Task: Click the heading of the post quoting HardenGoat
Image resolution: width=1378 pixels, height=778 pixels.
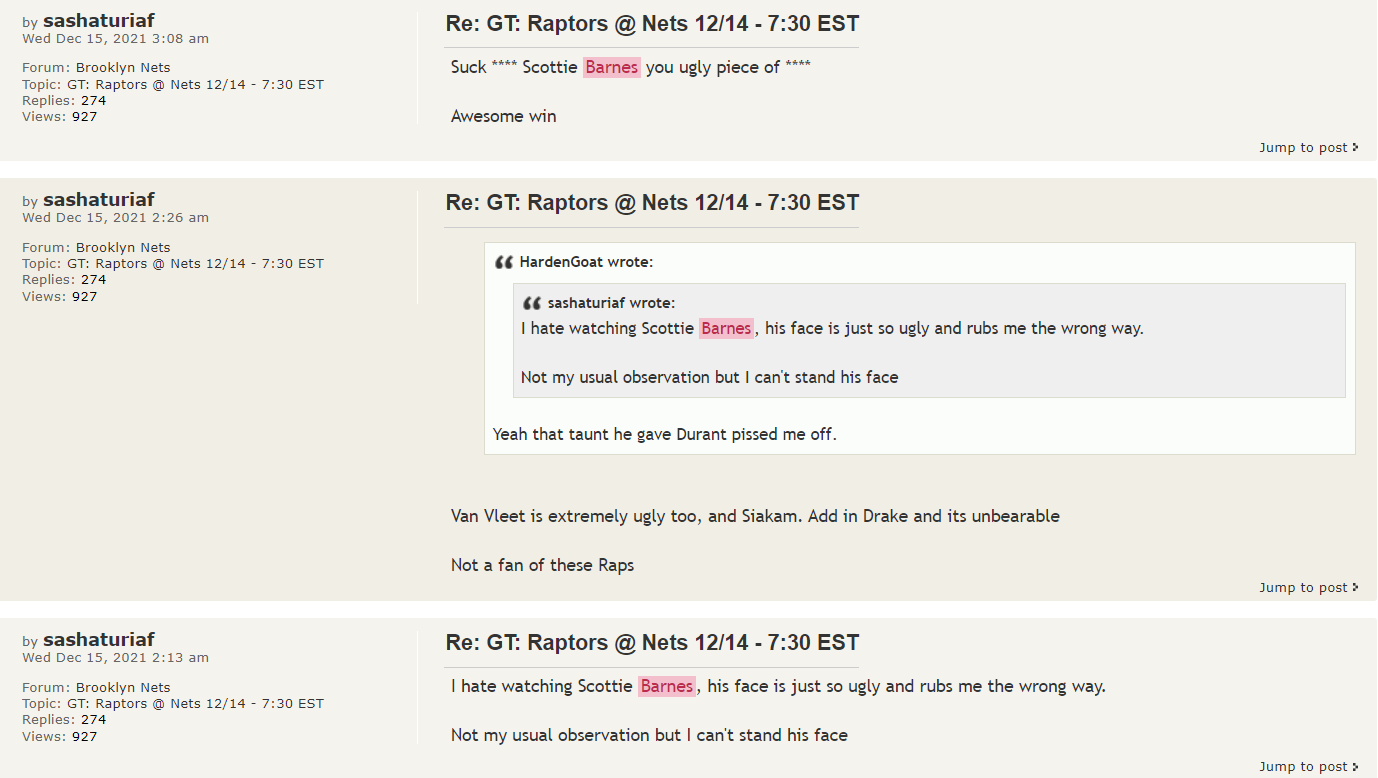Action: (651, 203)
